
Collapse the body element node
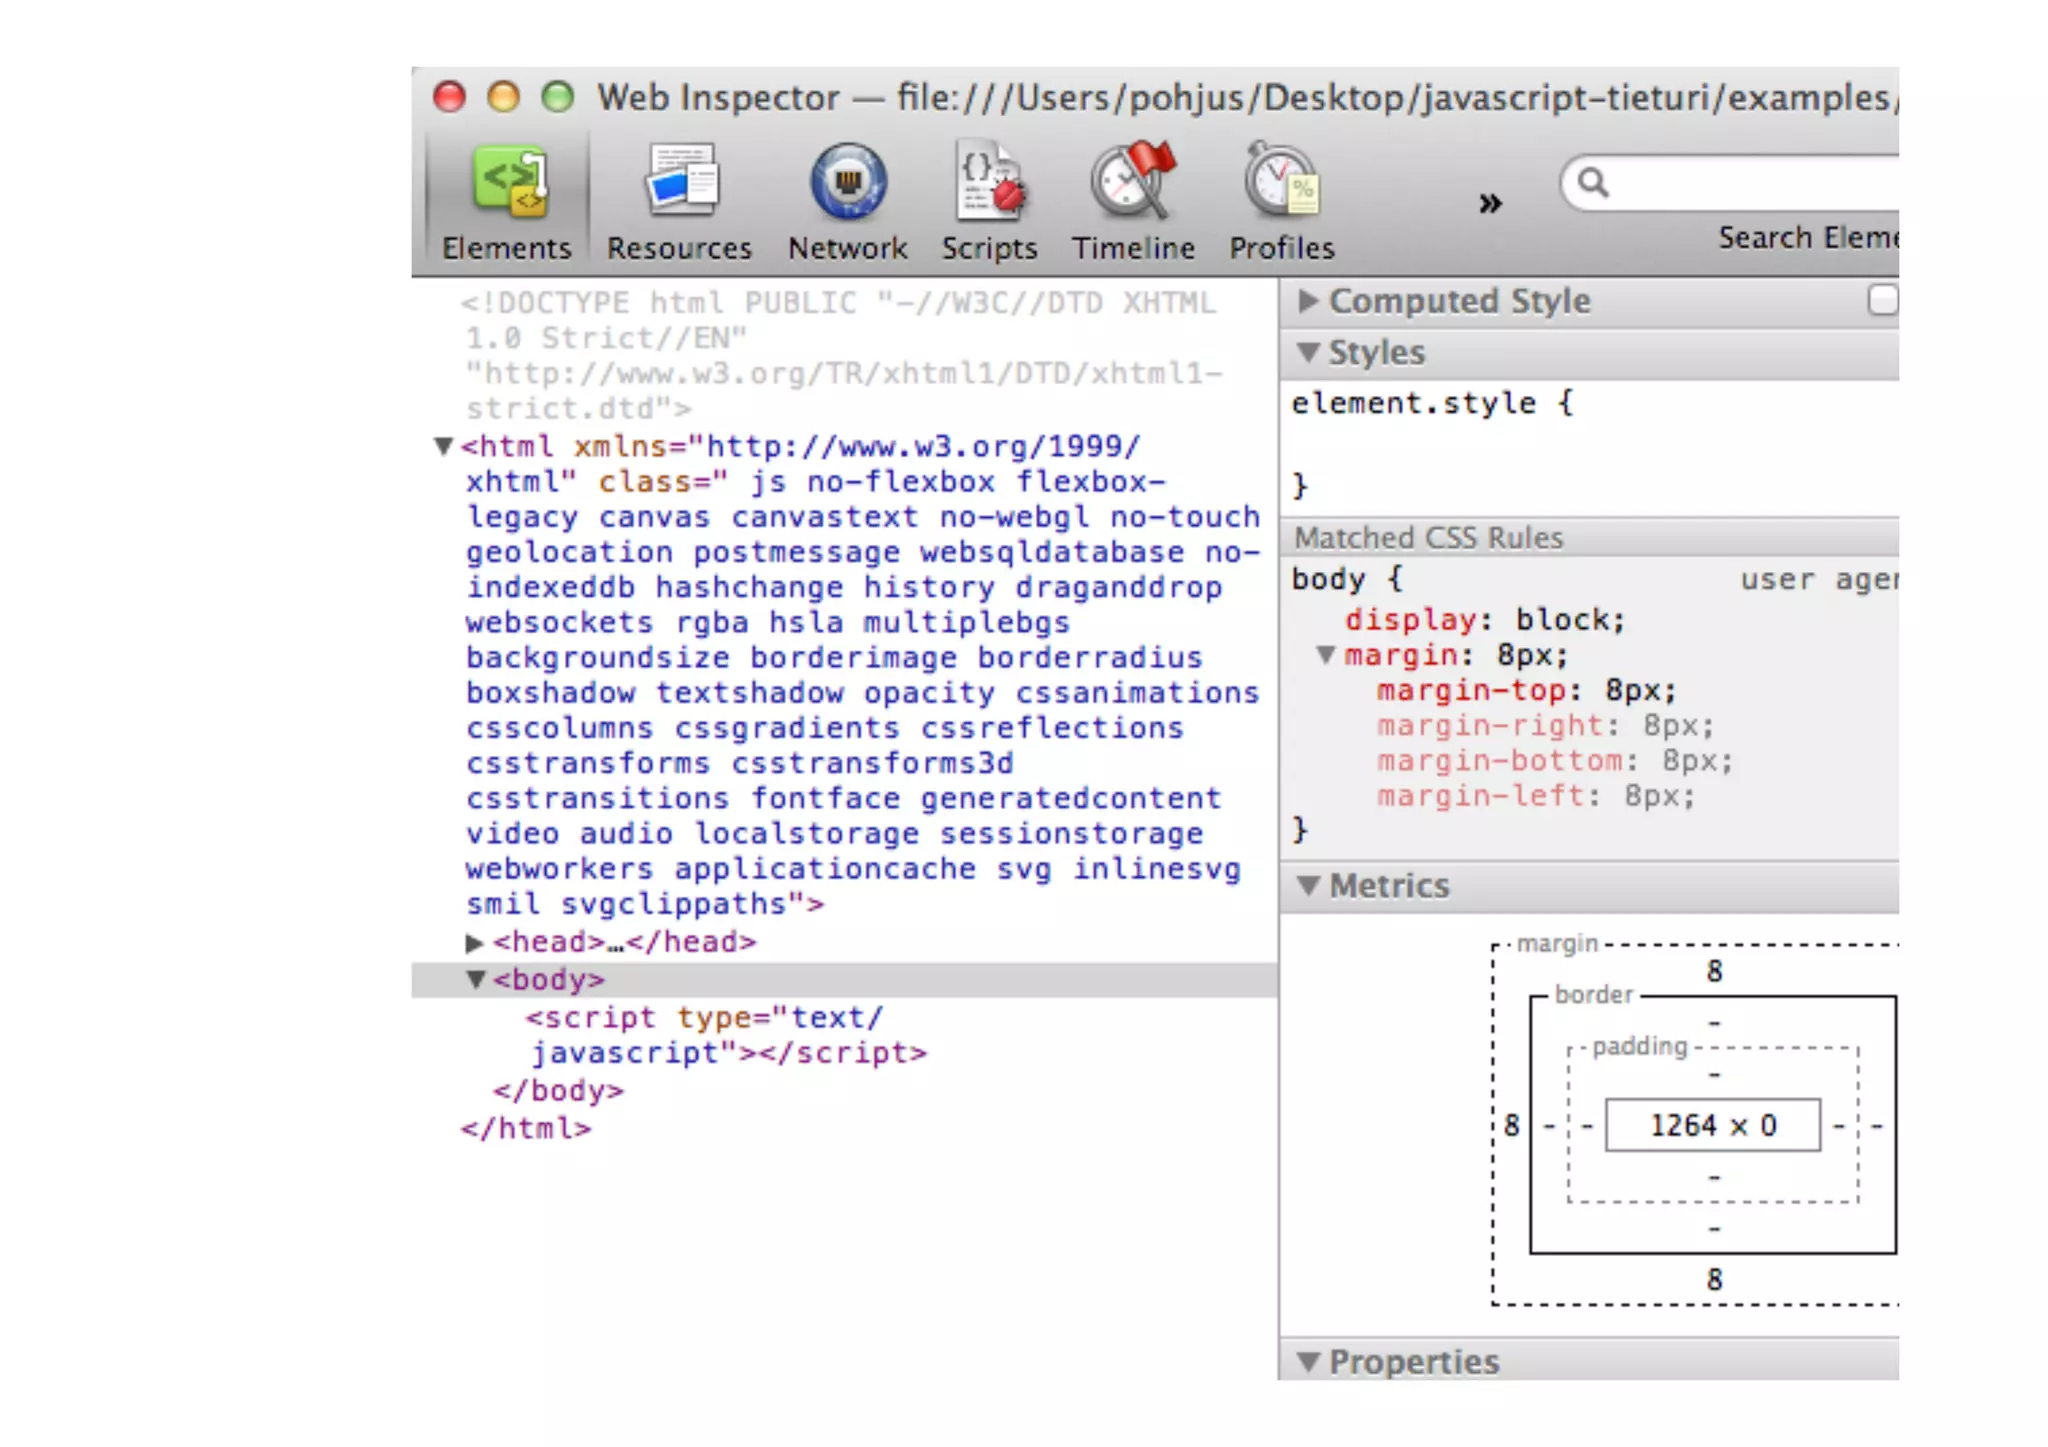coord(476,980)
